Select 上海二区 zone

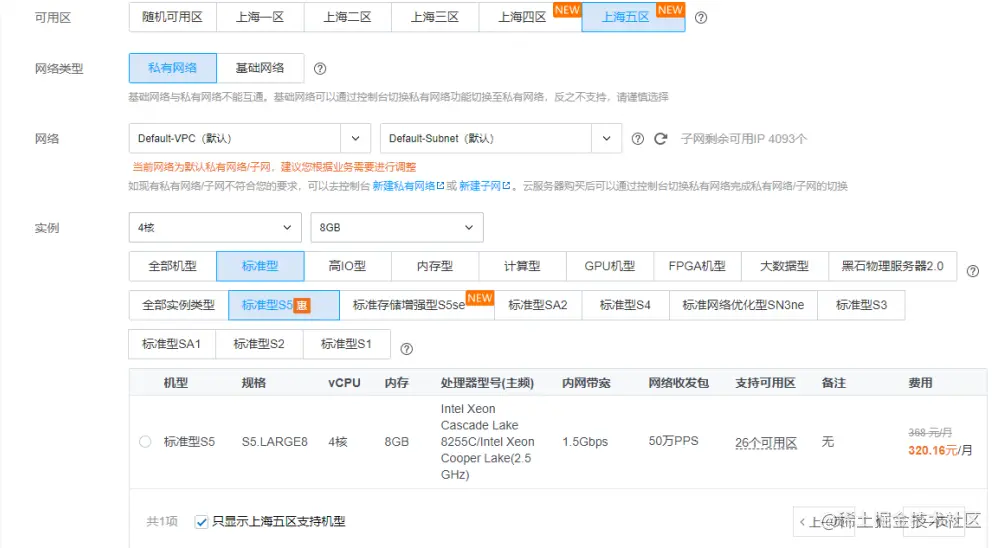347,17
